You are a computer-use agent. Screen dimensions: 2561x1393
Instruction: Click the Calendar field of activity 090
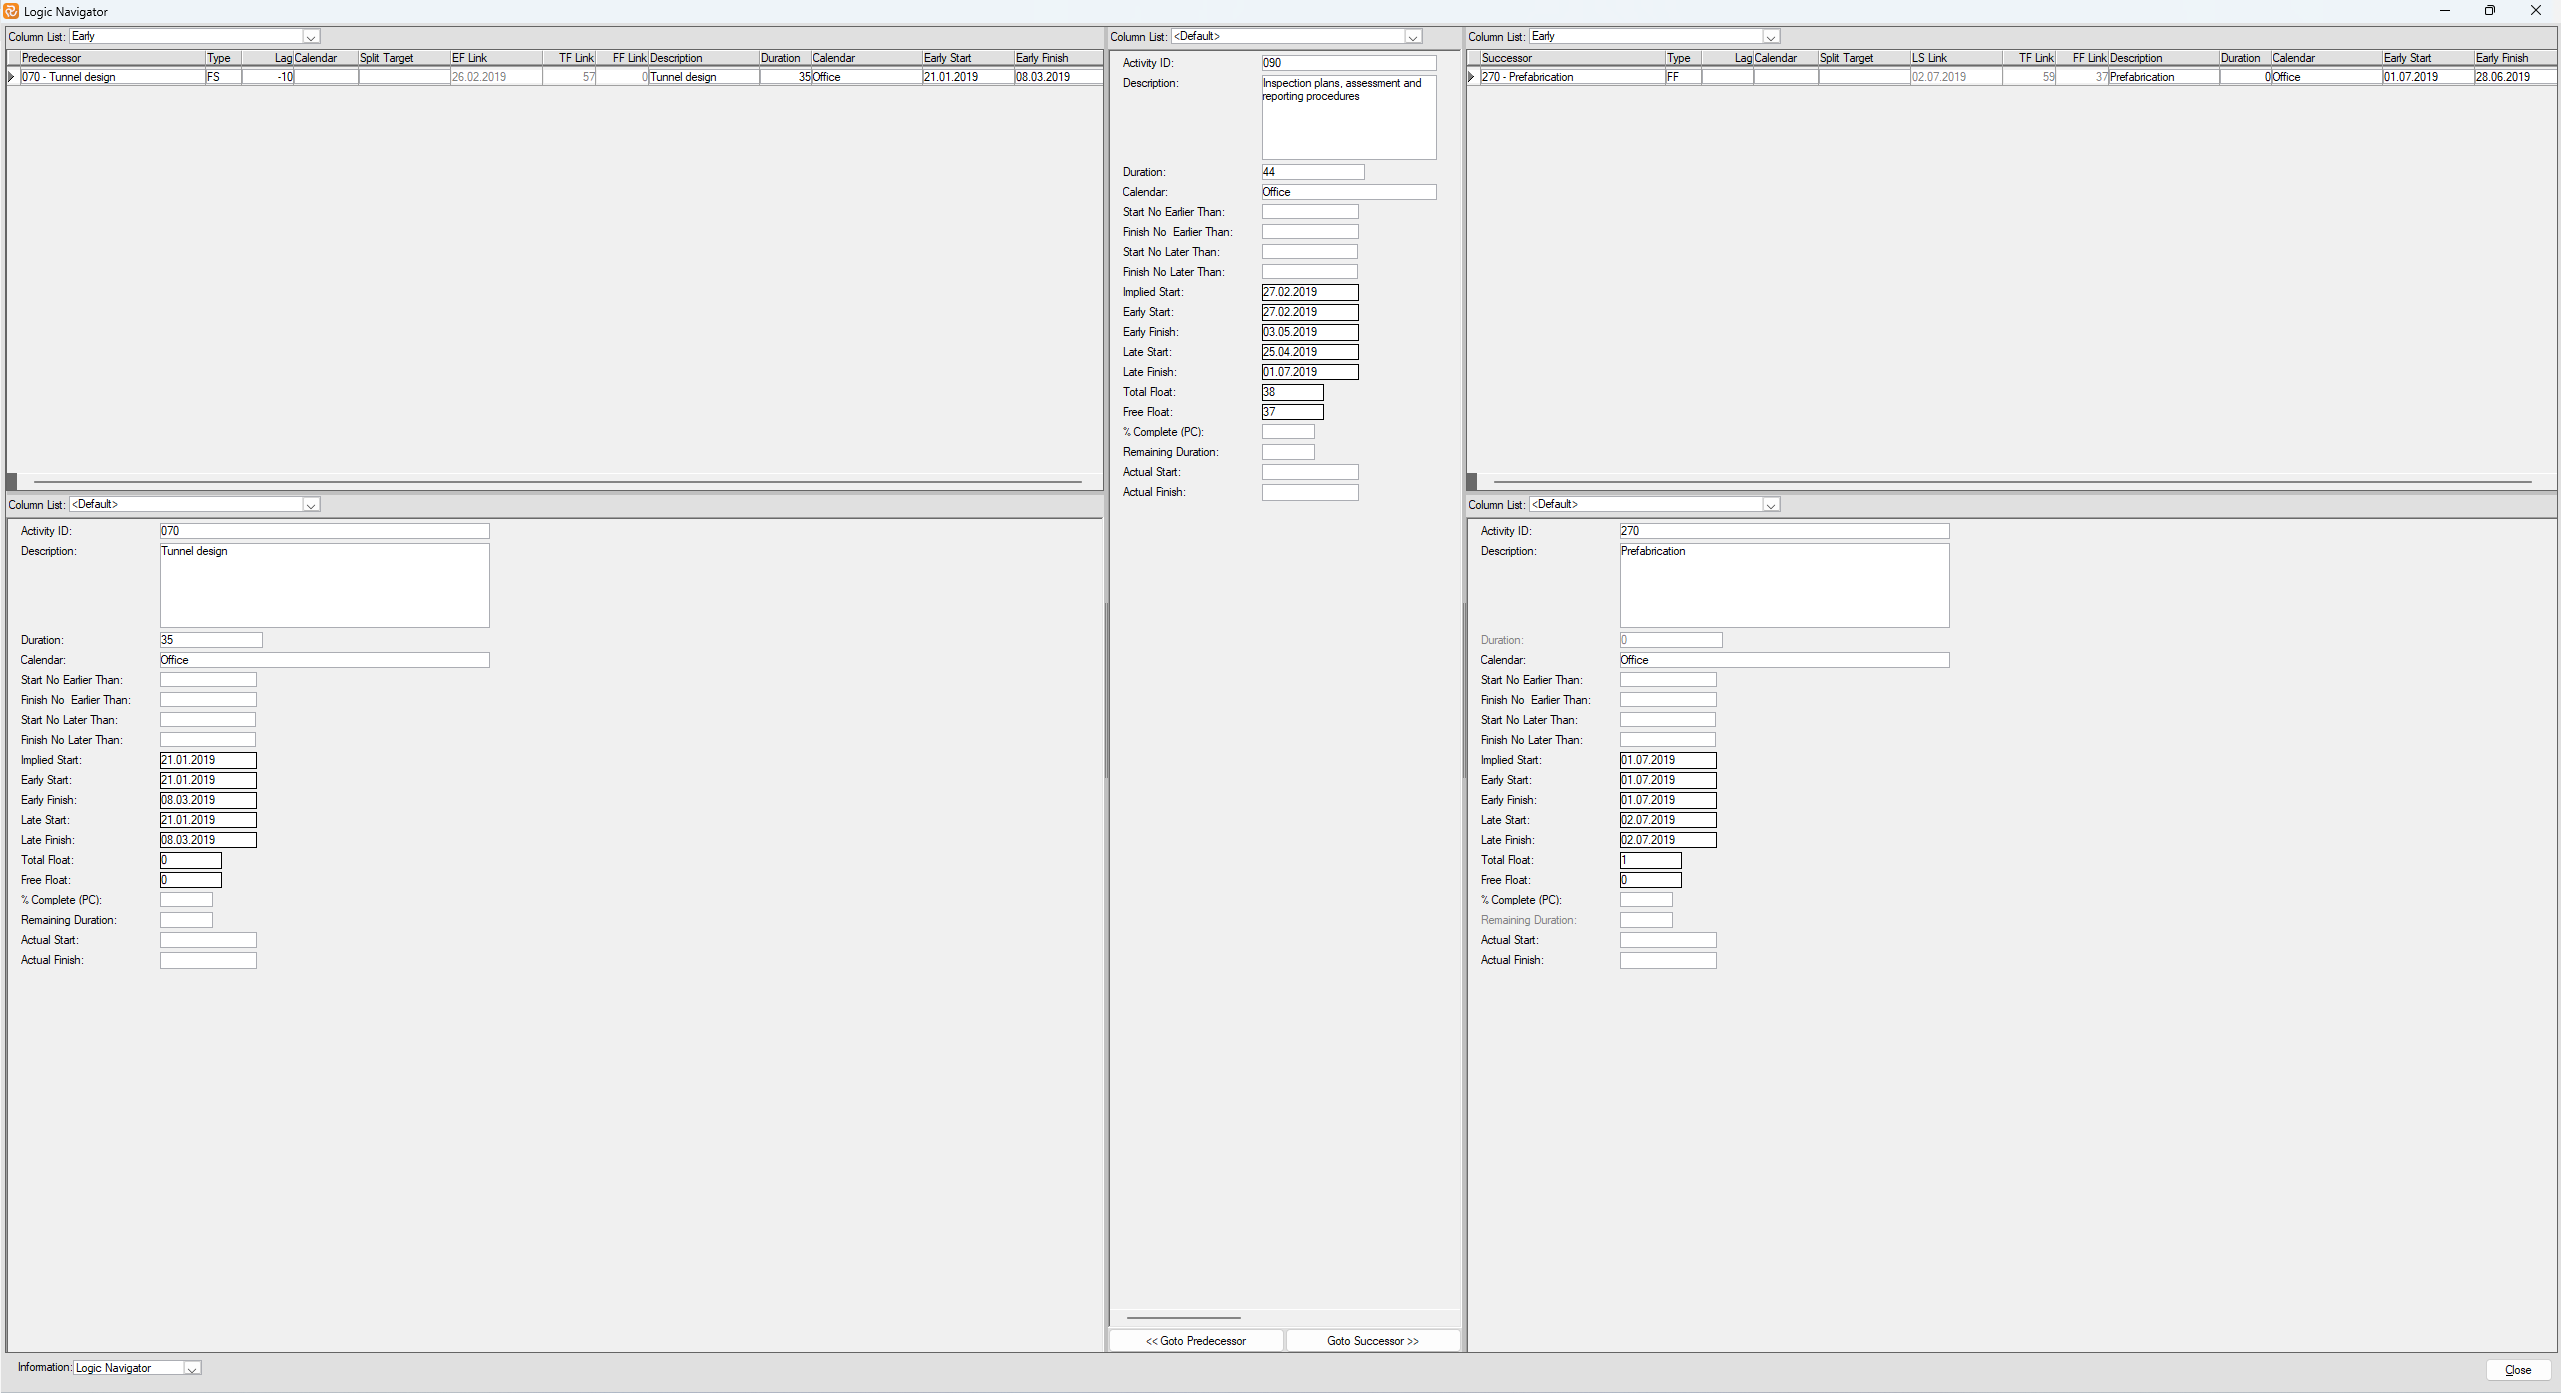click(1349, 192)
